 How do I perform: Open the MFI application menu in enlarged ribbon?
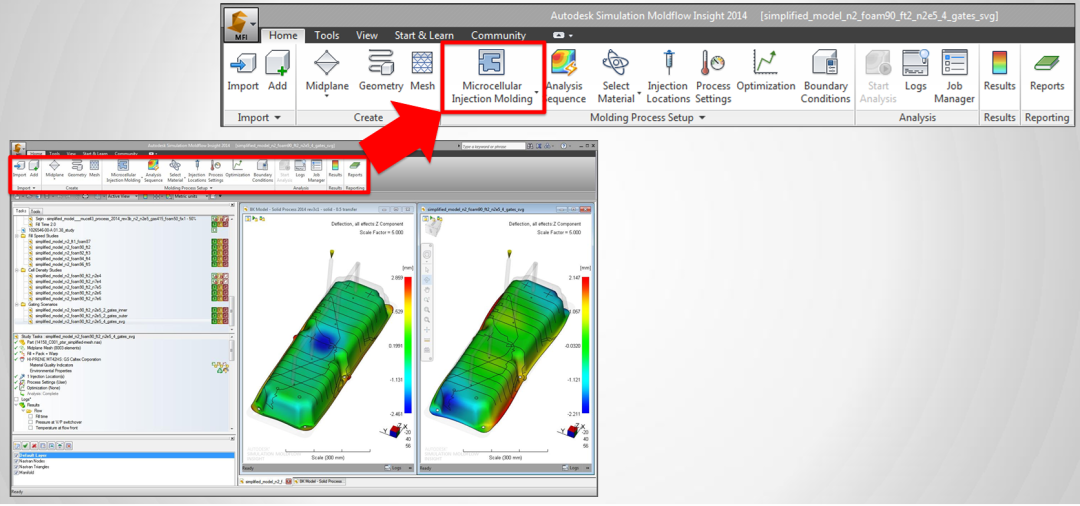click(241, 25)
